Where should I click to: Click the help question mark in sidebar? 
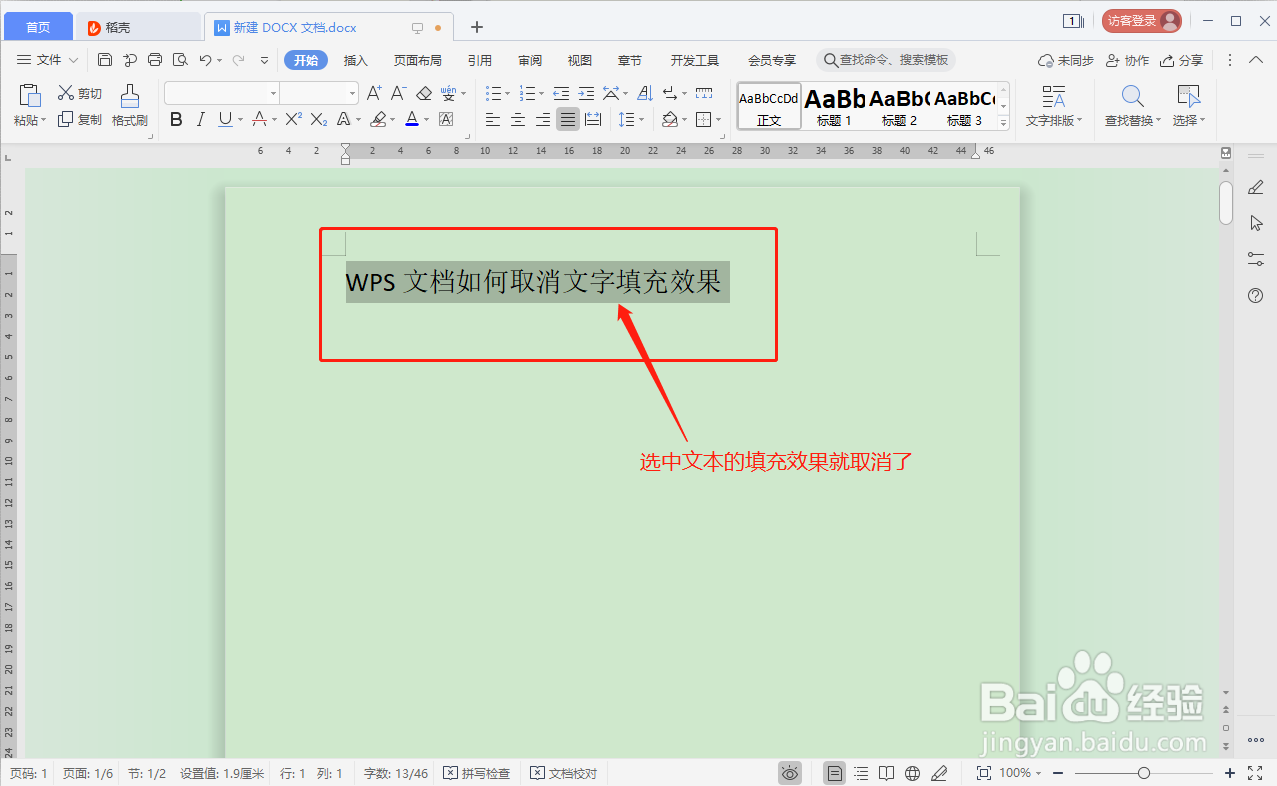(1256, 295)
